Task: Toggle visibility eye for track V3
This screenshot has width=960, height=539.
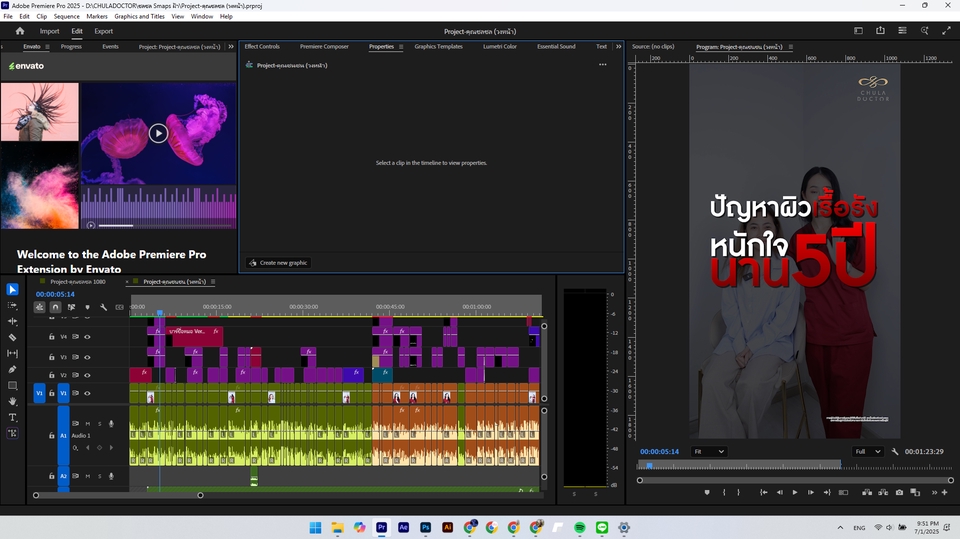Action: click(x=87, y=357)
